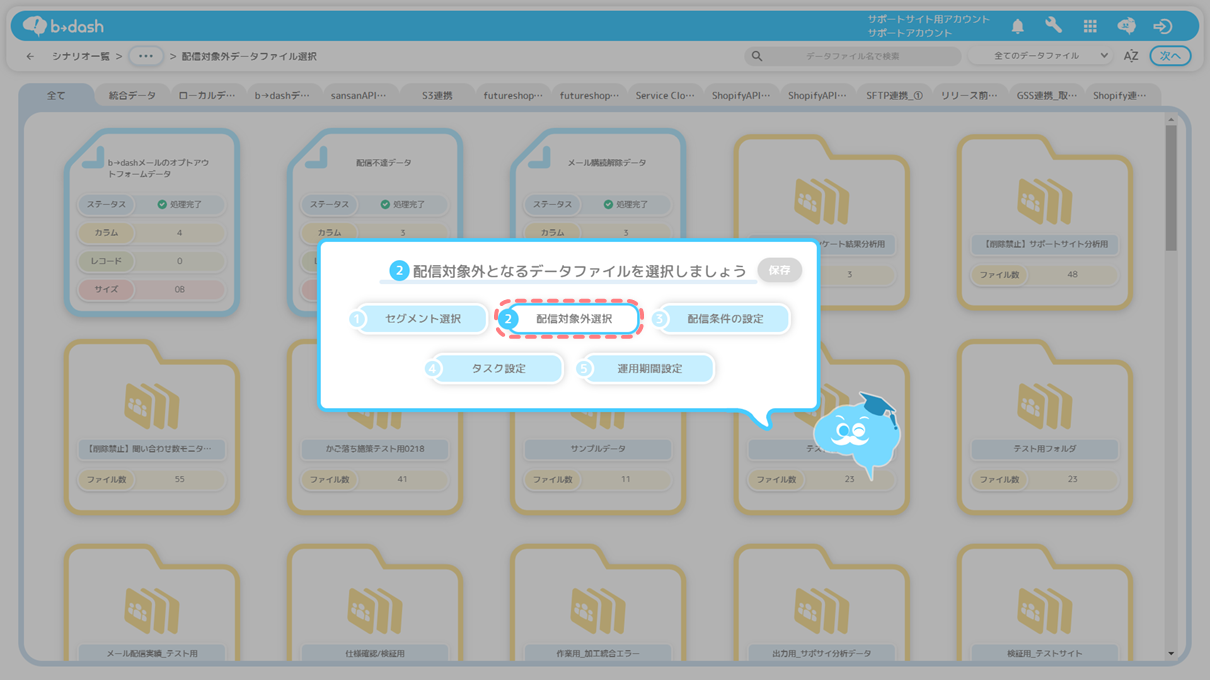Click folder icon of メール配信実績_テスト用
The height and width of the screenshot is (680, 1210).
click(x=151, y=610)
